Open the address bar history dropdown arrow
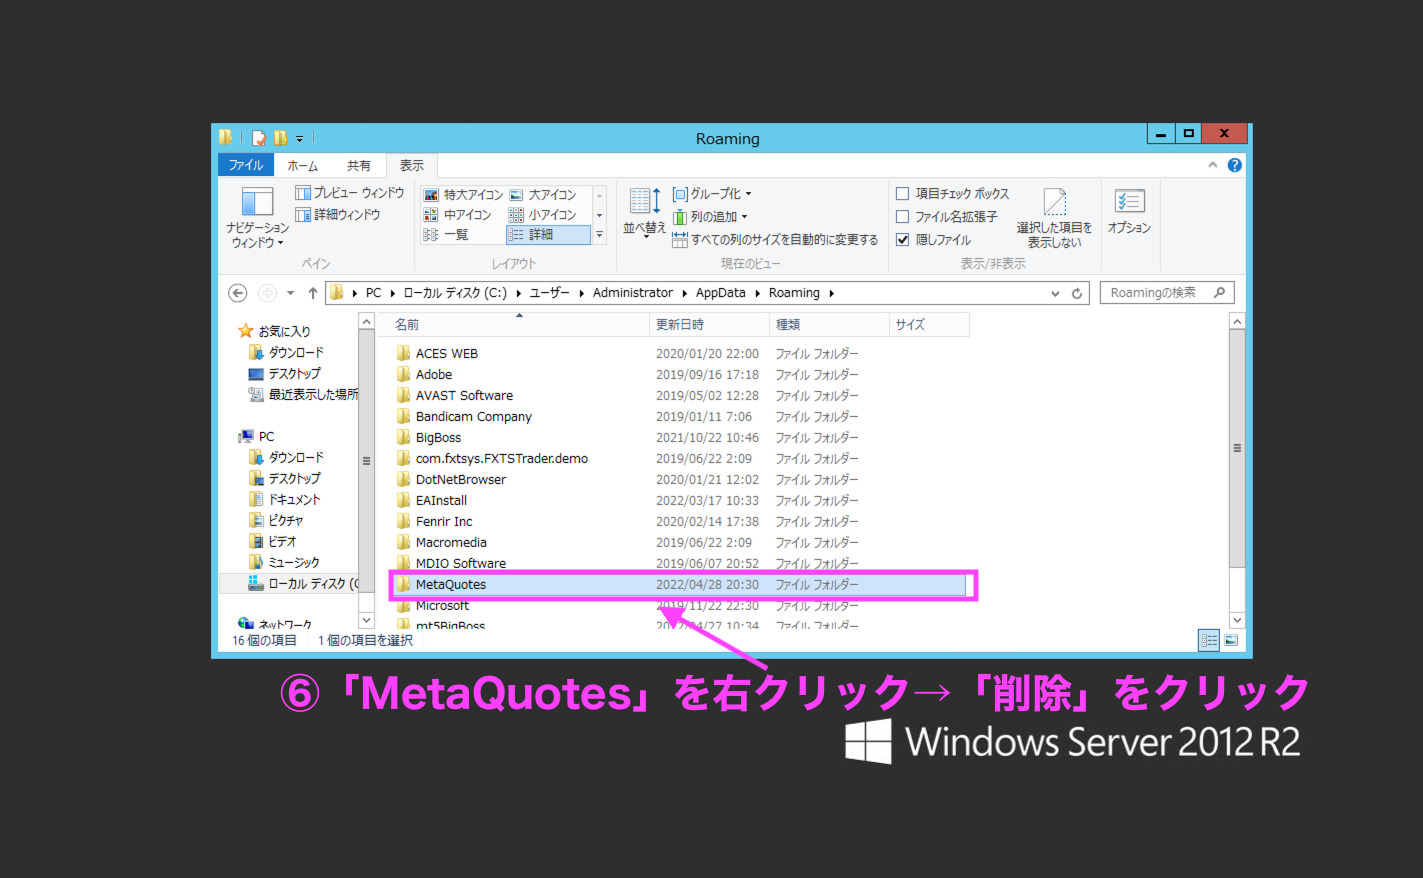Screen dimensions: 1423x878 (1055, 293)
